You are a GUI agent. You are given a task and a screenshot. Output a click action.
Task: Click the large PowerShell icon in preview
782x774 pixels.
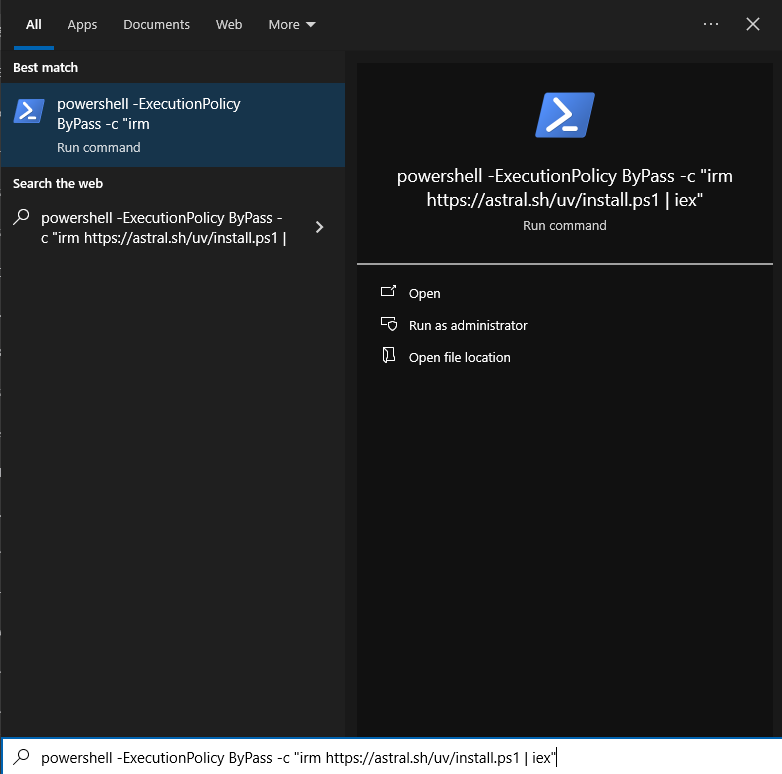coord(565,115)
